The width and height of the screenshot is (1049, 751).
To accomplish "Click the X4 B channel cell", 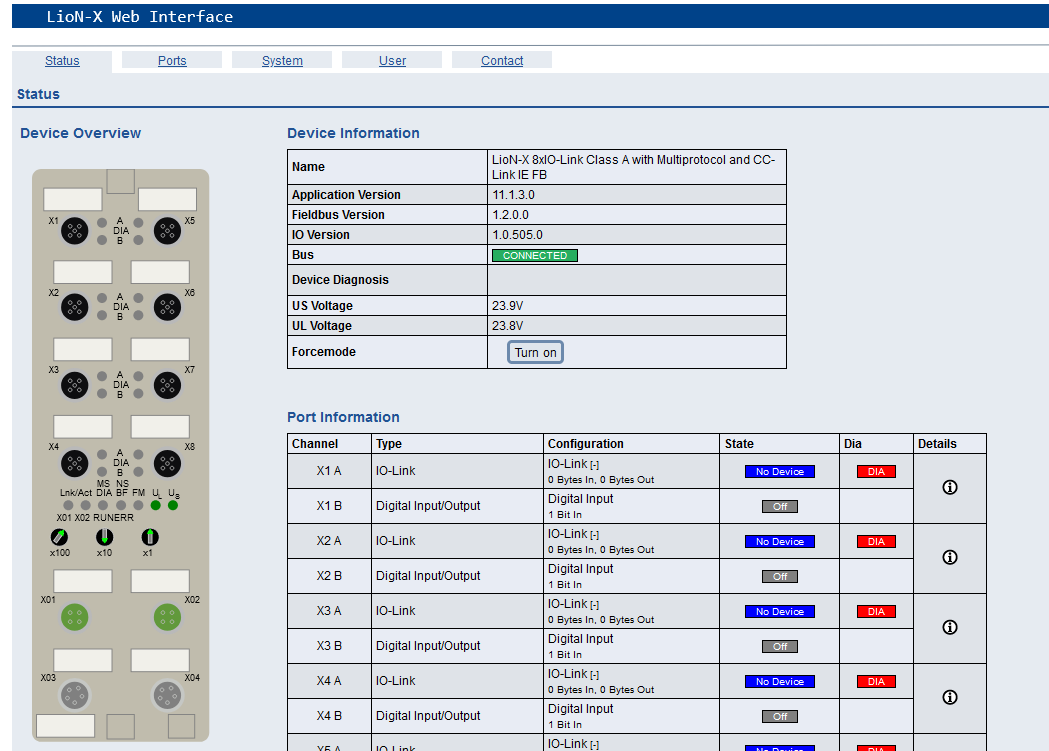I will click(x=329, y=716).
